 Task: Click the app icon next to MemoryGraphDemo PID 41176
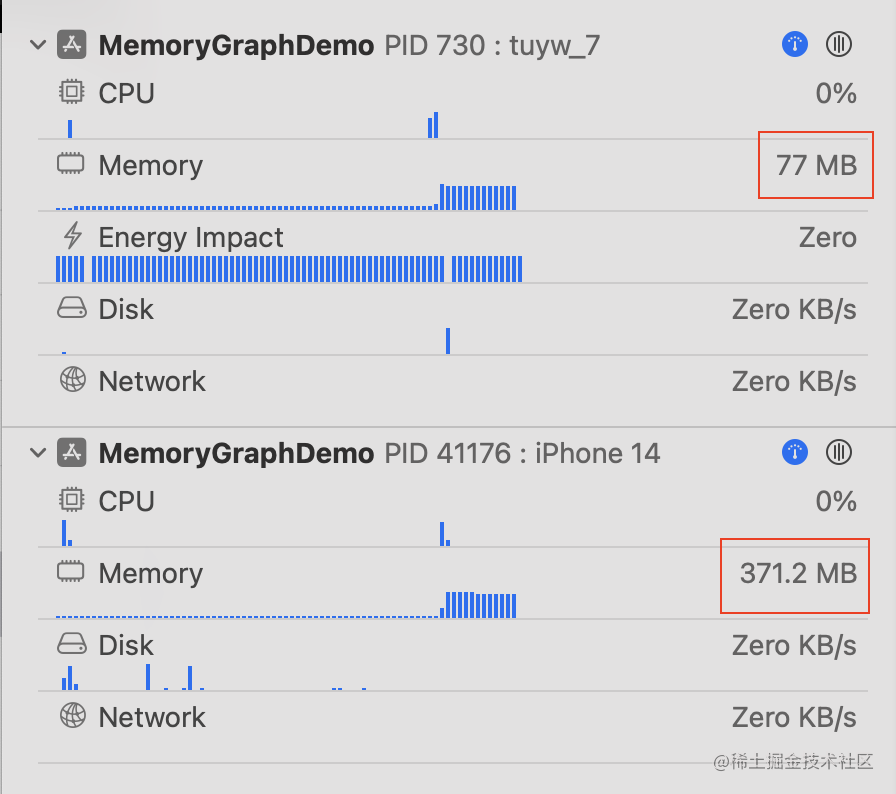[x=71, y=452]
